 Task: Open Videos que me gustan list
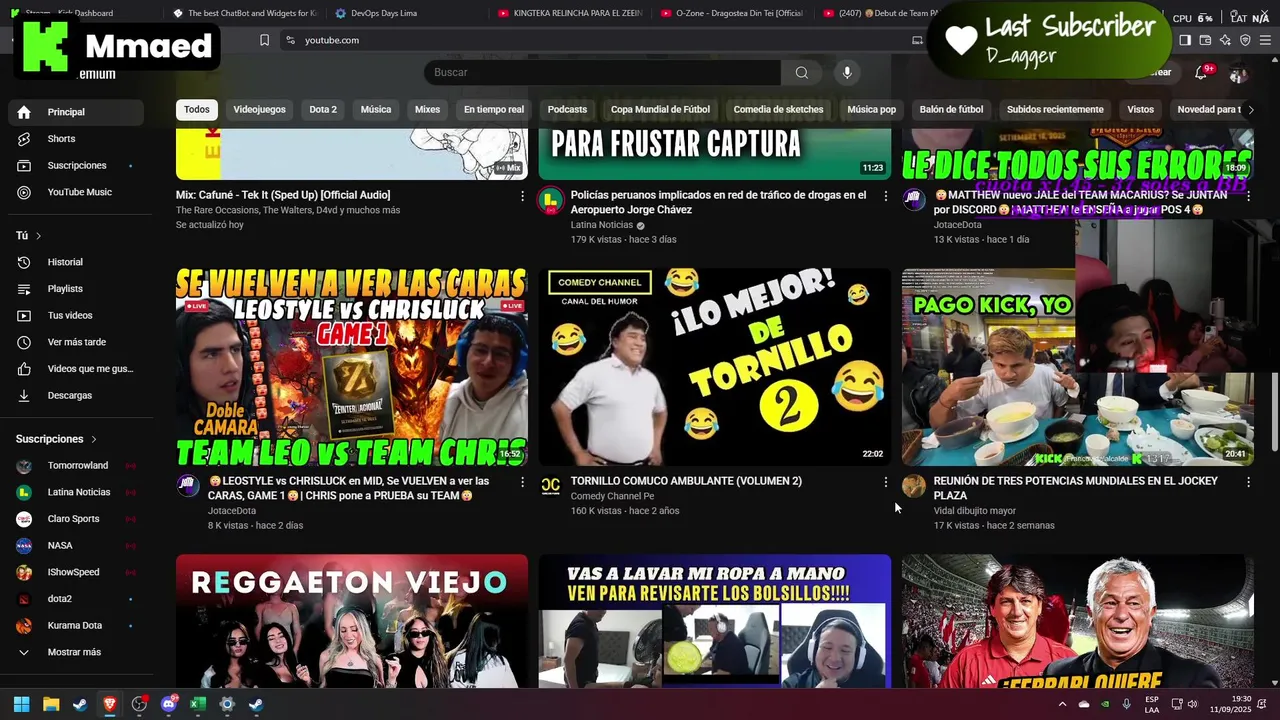click(76, 369)
